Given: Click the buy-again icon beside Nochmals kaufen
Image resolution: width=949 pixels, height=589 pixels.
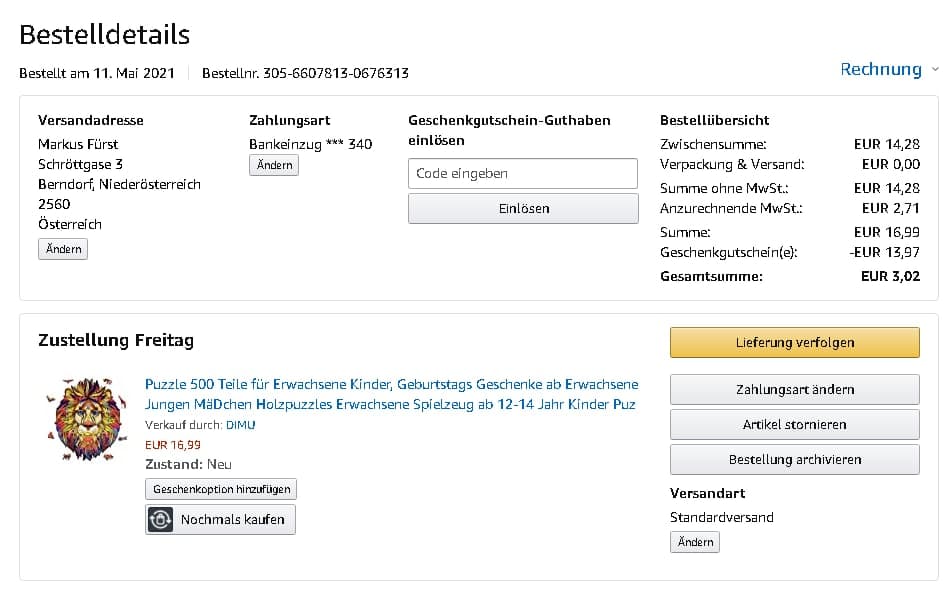Looking at the screenshot, I should [x=161, y=520].
